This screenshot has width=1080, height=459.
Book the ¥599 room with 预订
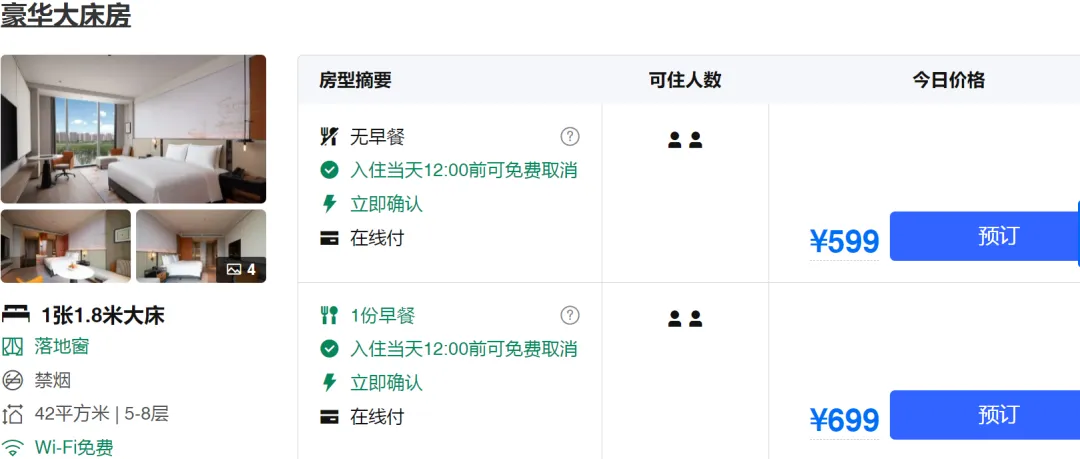coord(985,236)
